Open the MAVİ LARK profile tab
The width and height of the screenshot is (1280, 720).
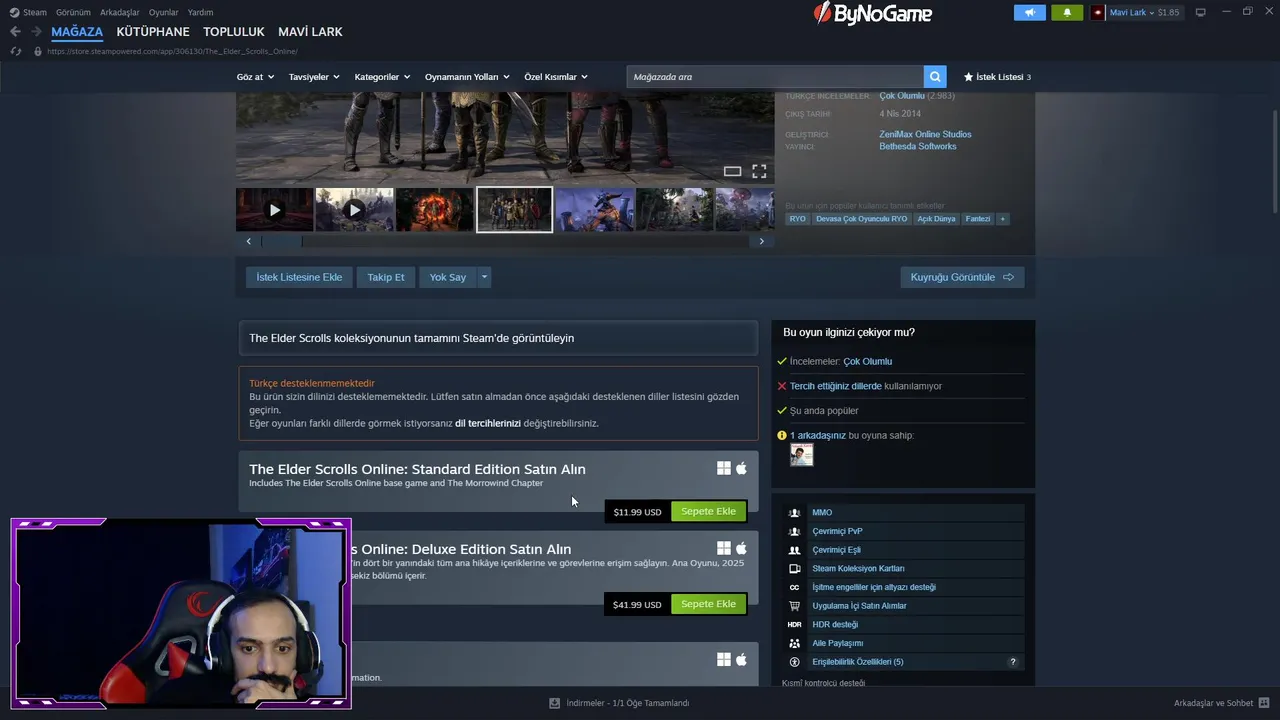[310, 32]
